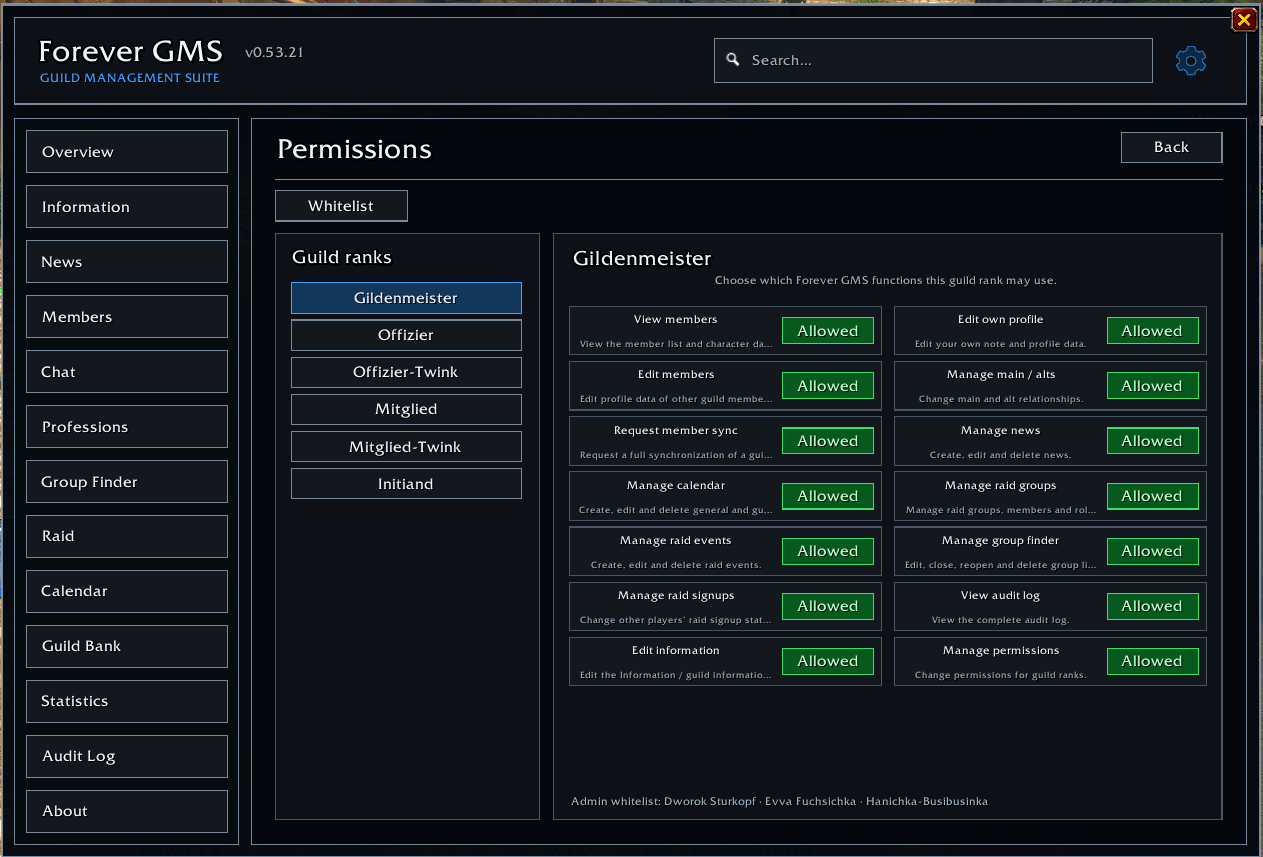Navigate to News
The height and width of the screenshot is (857, 1263).
tap(127, 262)
